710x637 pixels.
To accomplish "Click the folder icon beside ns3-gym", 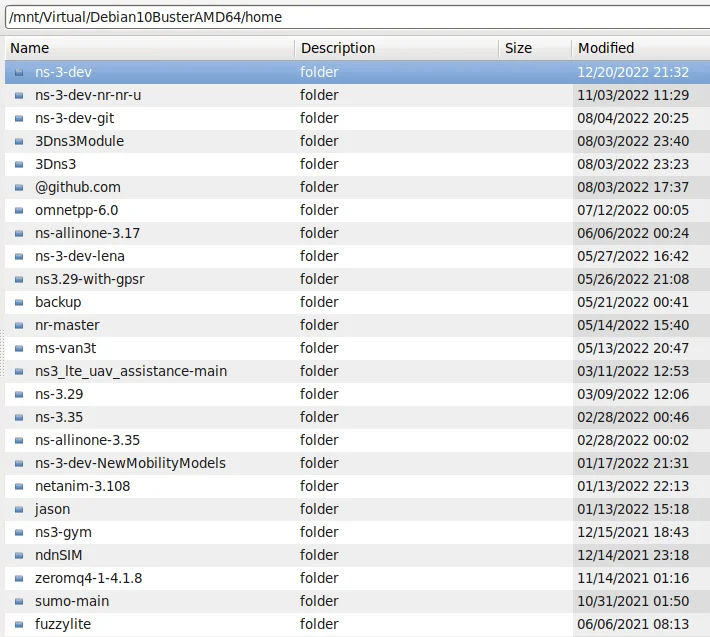I will 19,532.
